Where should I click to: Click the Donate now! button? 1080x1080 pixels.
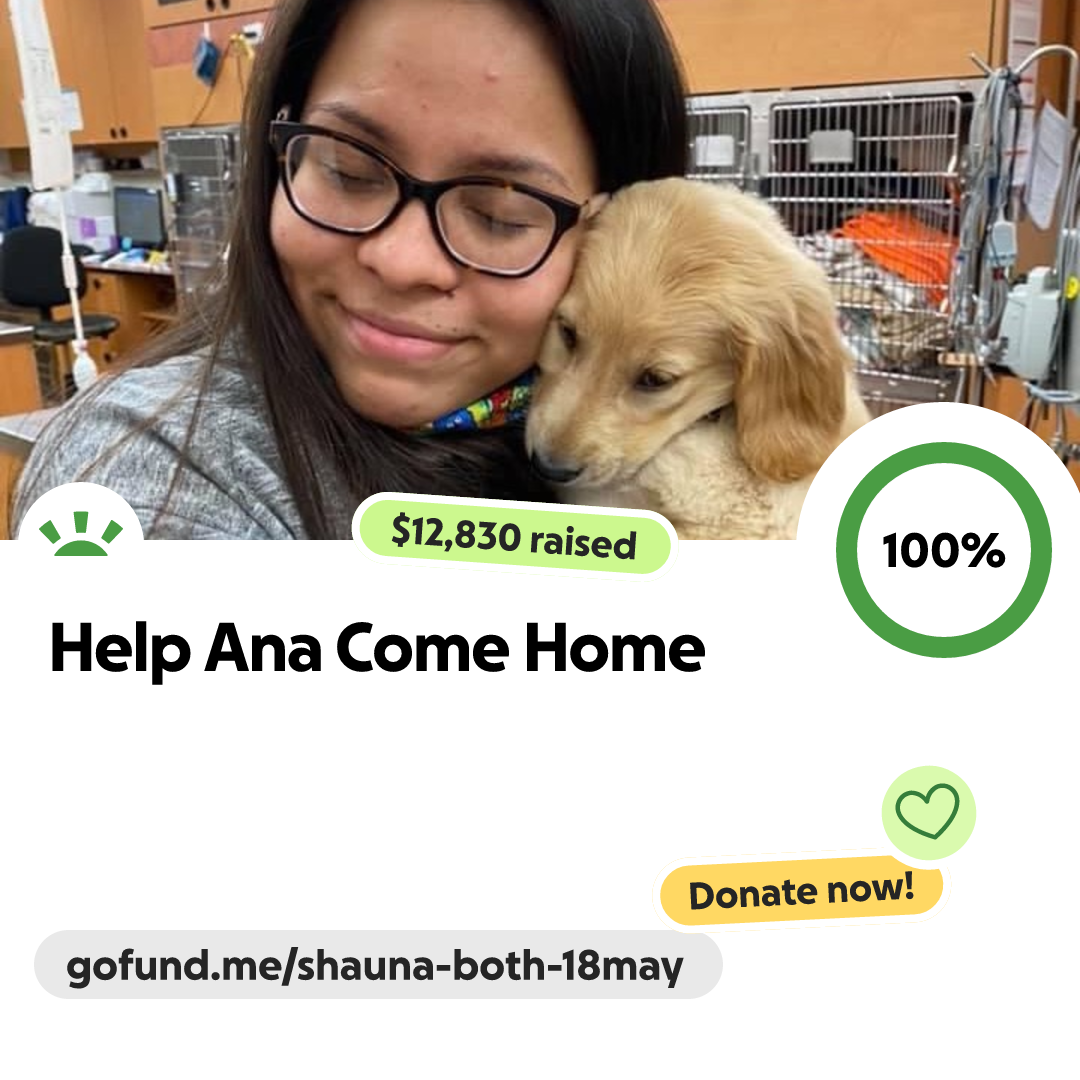coord(801,891)
